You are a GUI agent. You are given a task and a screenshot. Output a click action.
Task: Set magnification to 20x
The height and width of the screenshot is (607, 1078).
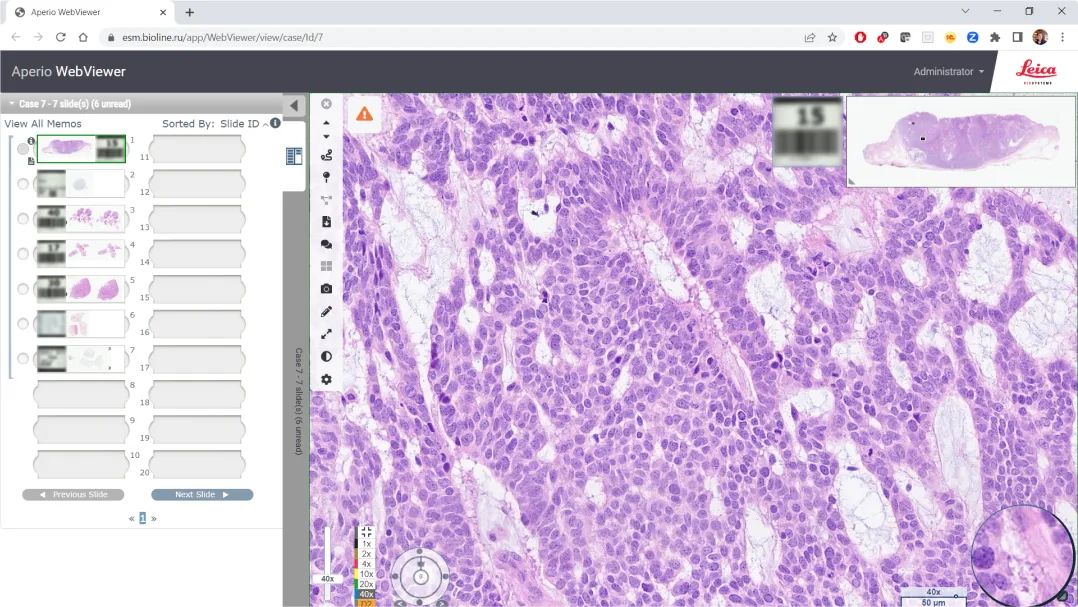click(366, 584)
